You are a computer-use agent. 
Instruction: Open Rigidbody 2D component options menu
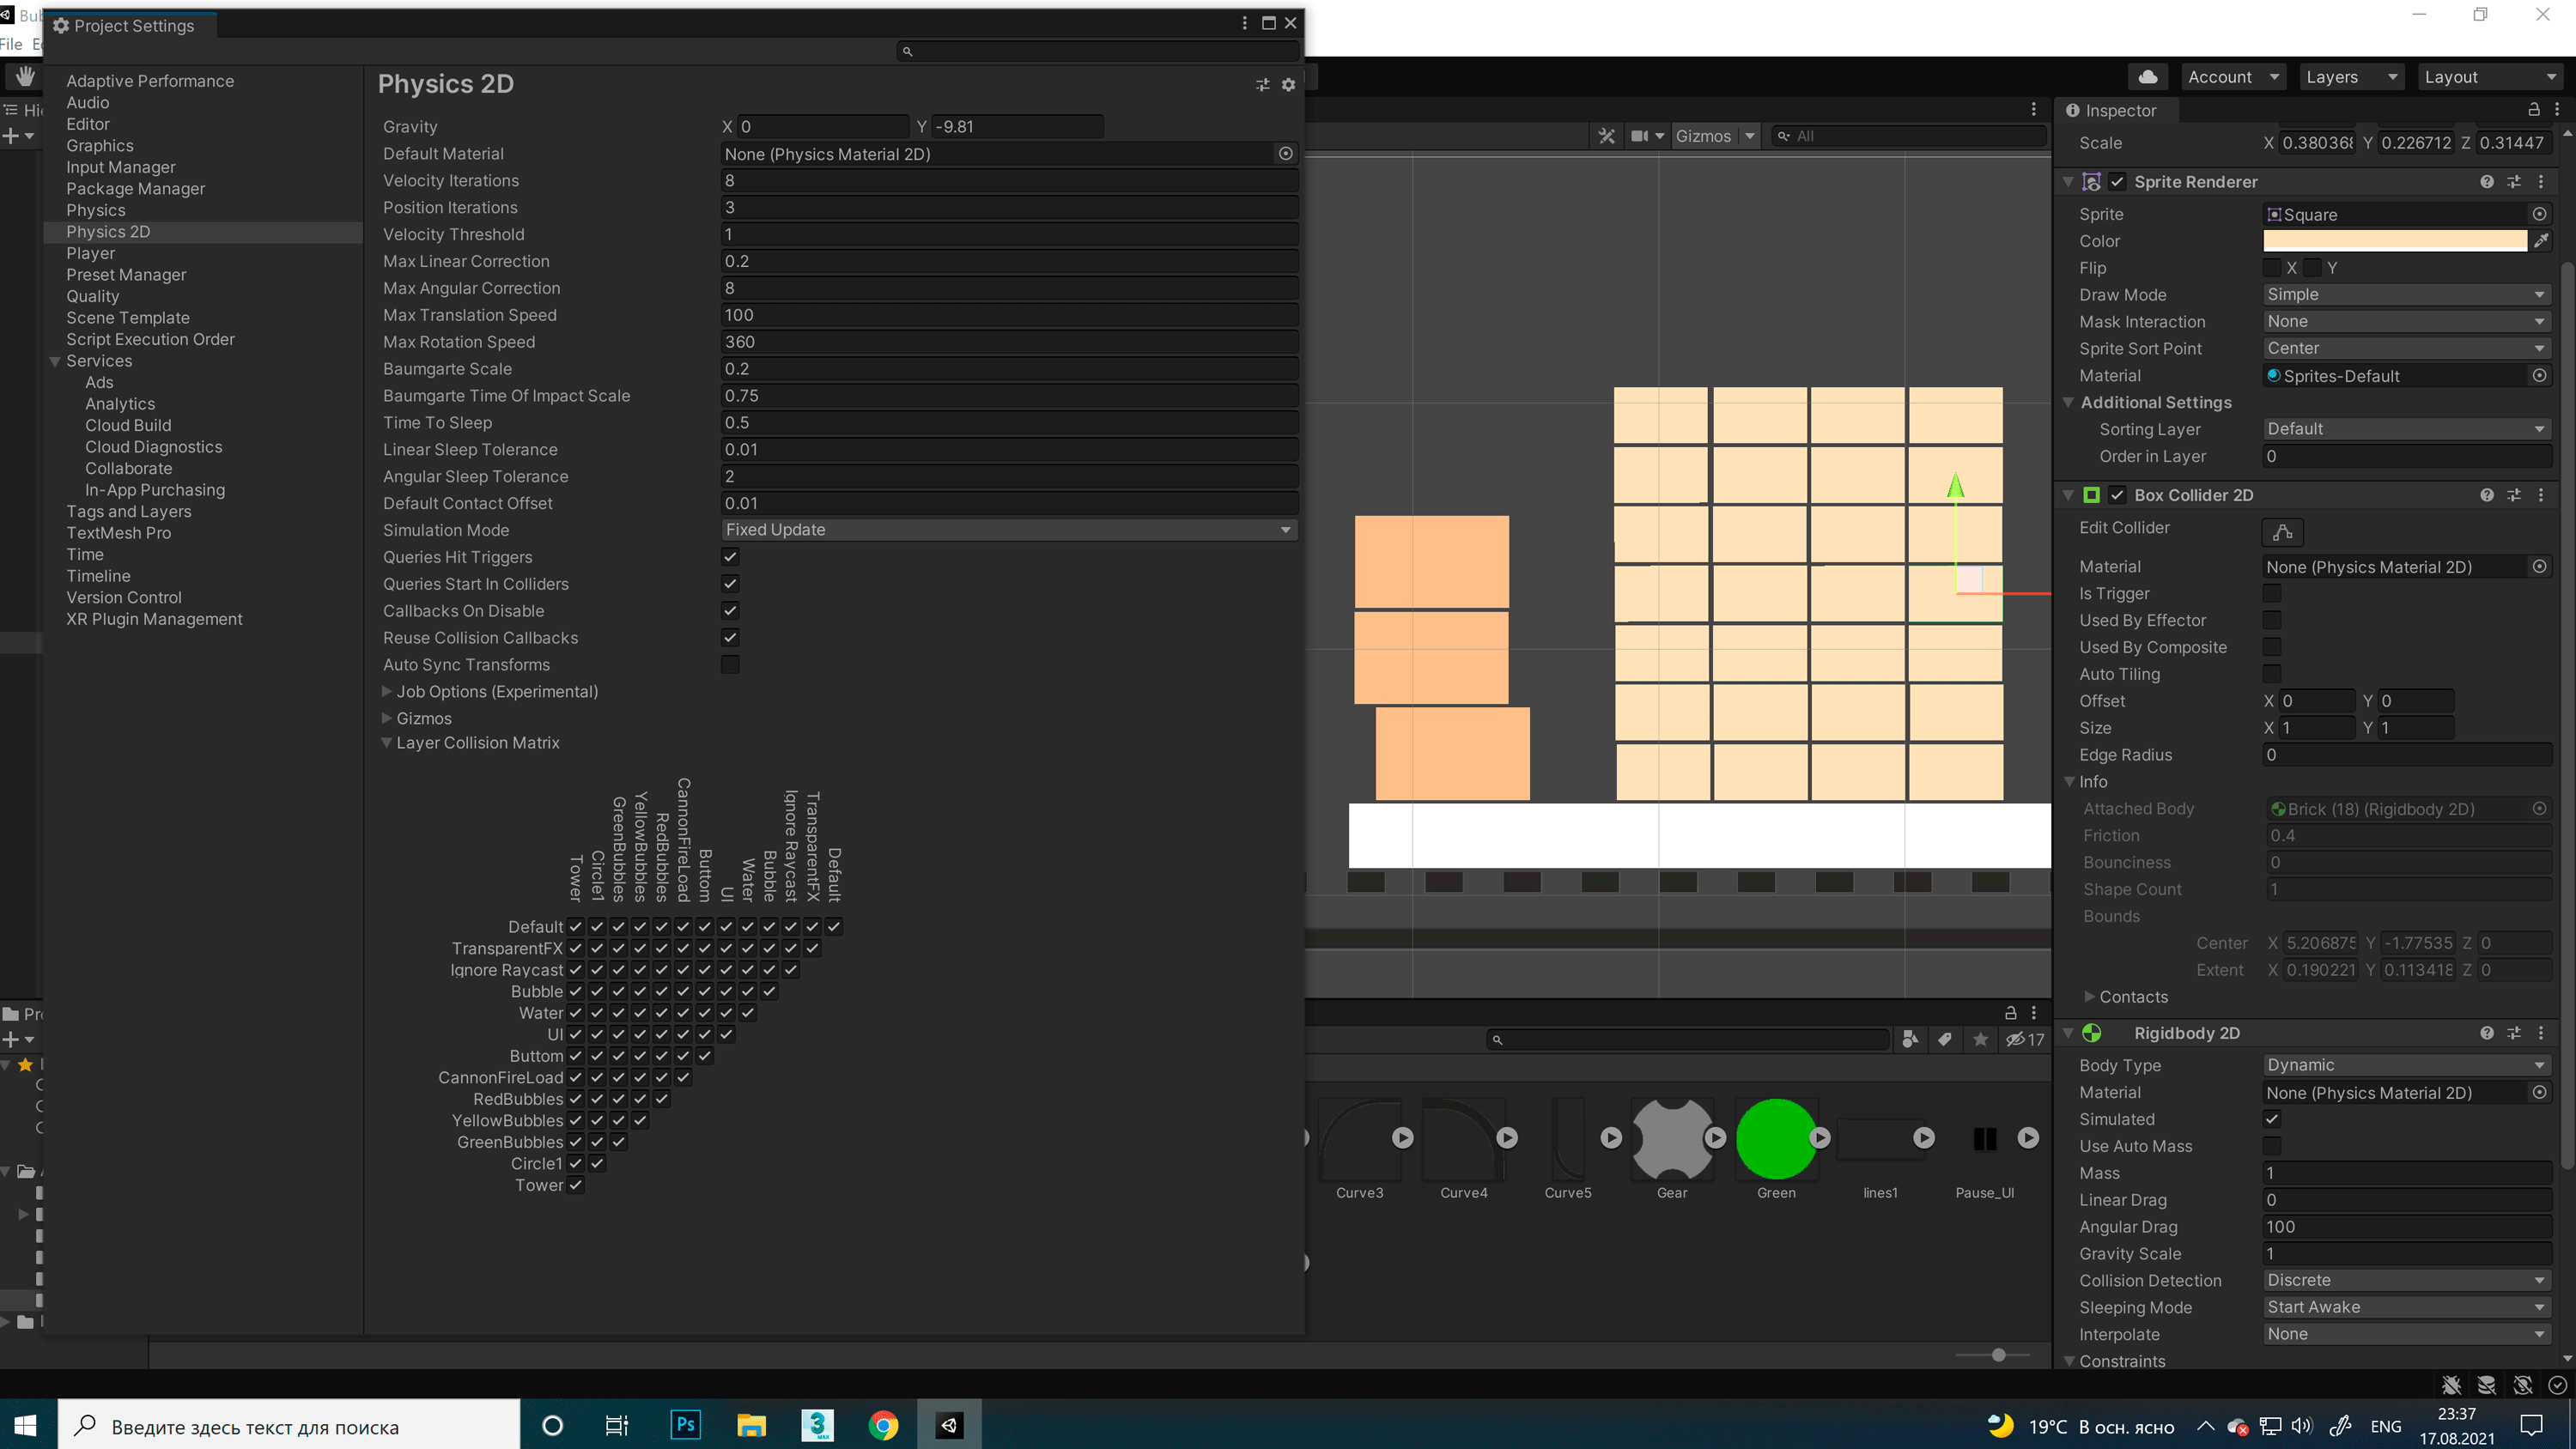click(x=2541, y=1033)
